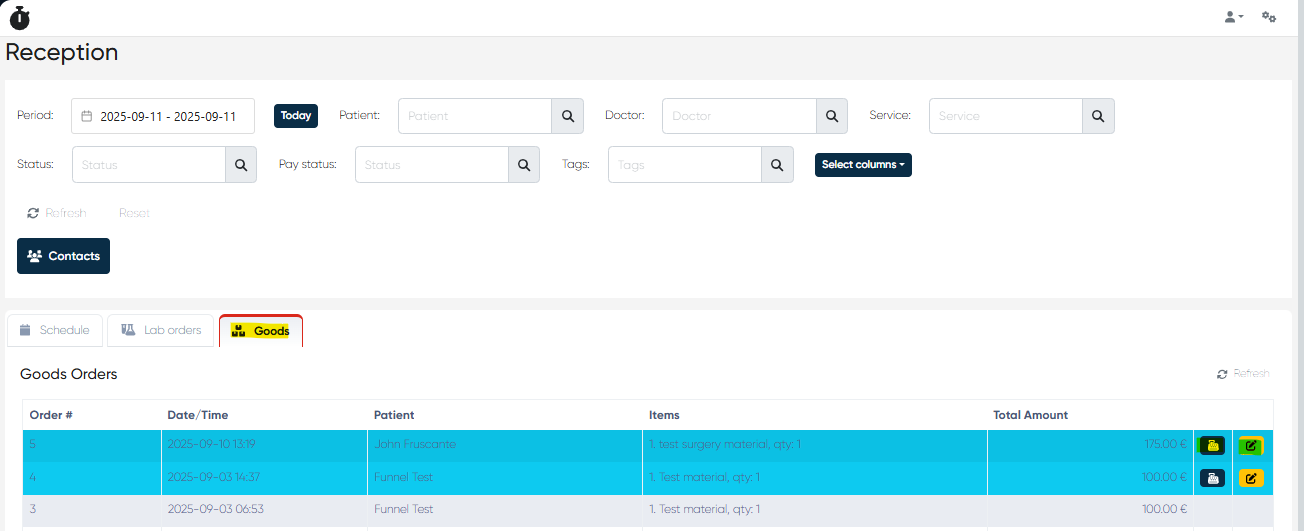Select the Goods tab

[261, 331]
